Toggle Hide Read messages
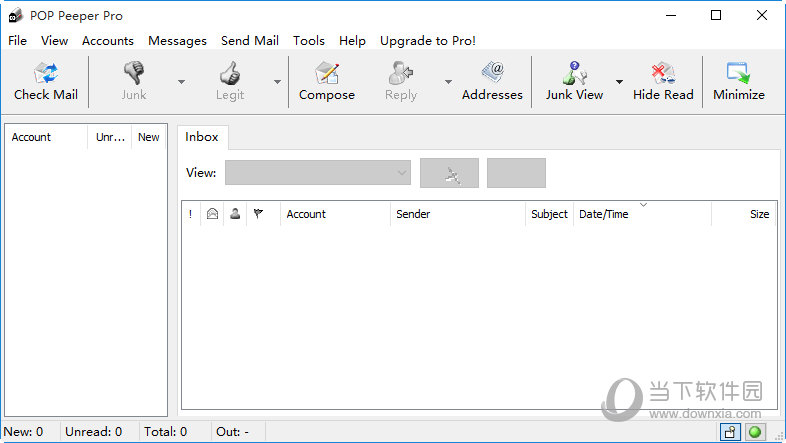Viewport: 786px width, 443px height. 663,81
